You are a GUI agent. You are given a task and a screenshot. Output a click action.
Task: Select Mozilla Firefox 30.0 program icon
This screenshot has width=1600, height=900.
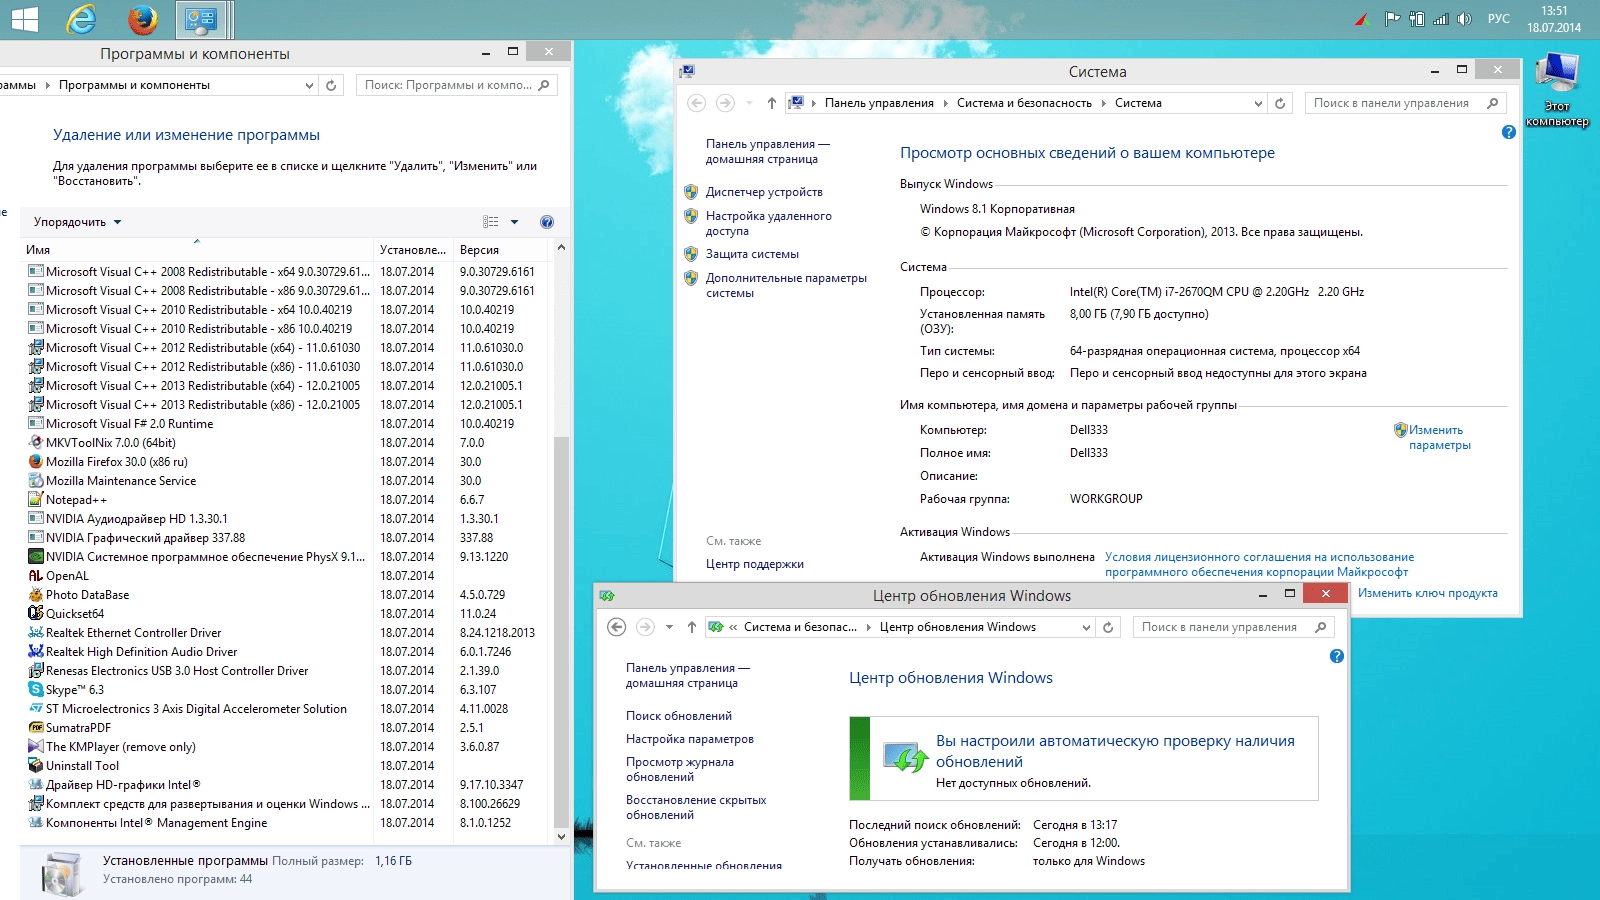click(36, 462)
